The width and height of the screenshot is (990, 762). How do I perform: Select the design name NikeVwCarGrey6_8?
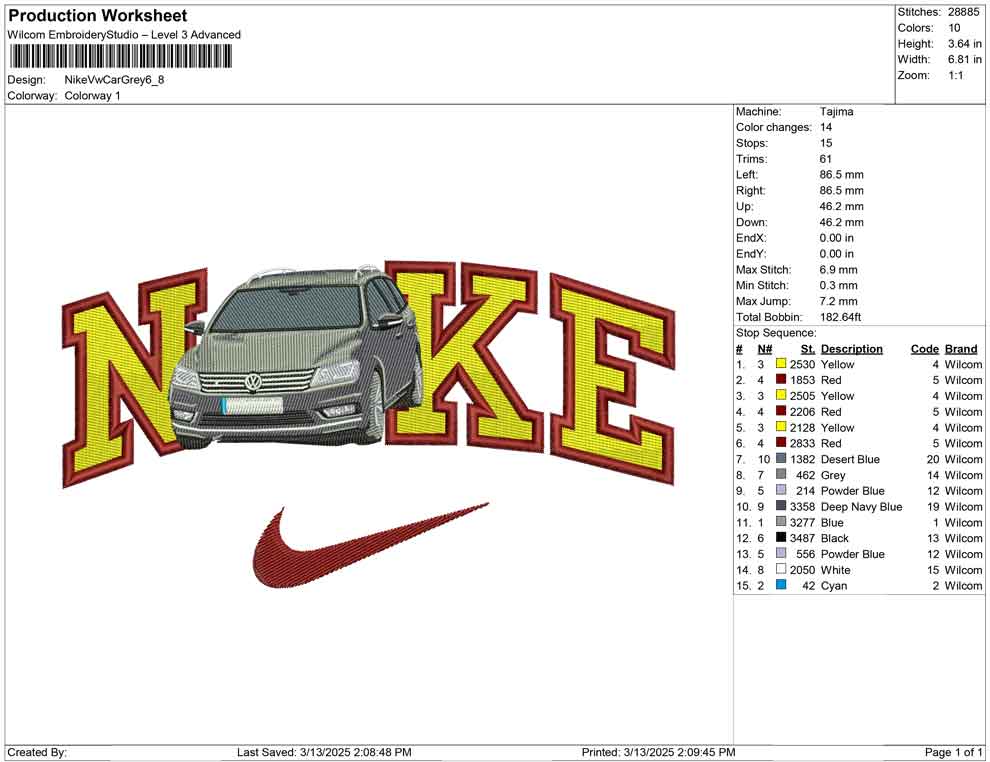(114, 80)
